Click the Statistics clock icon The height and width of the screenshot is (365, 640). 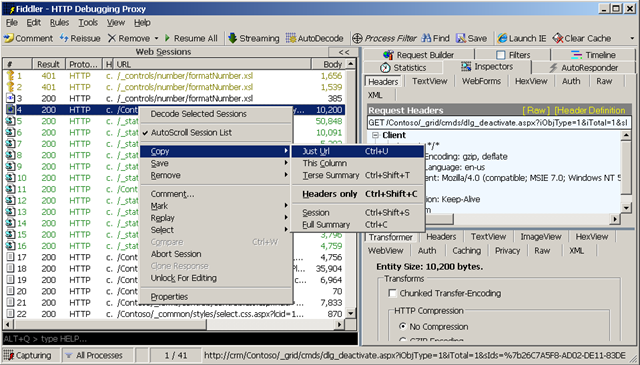pyautogui.click(x=385, y=68)
